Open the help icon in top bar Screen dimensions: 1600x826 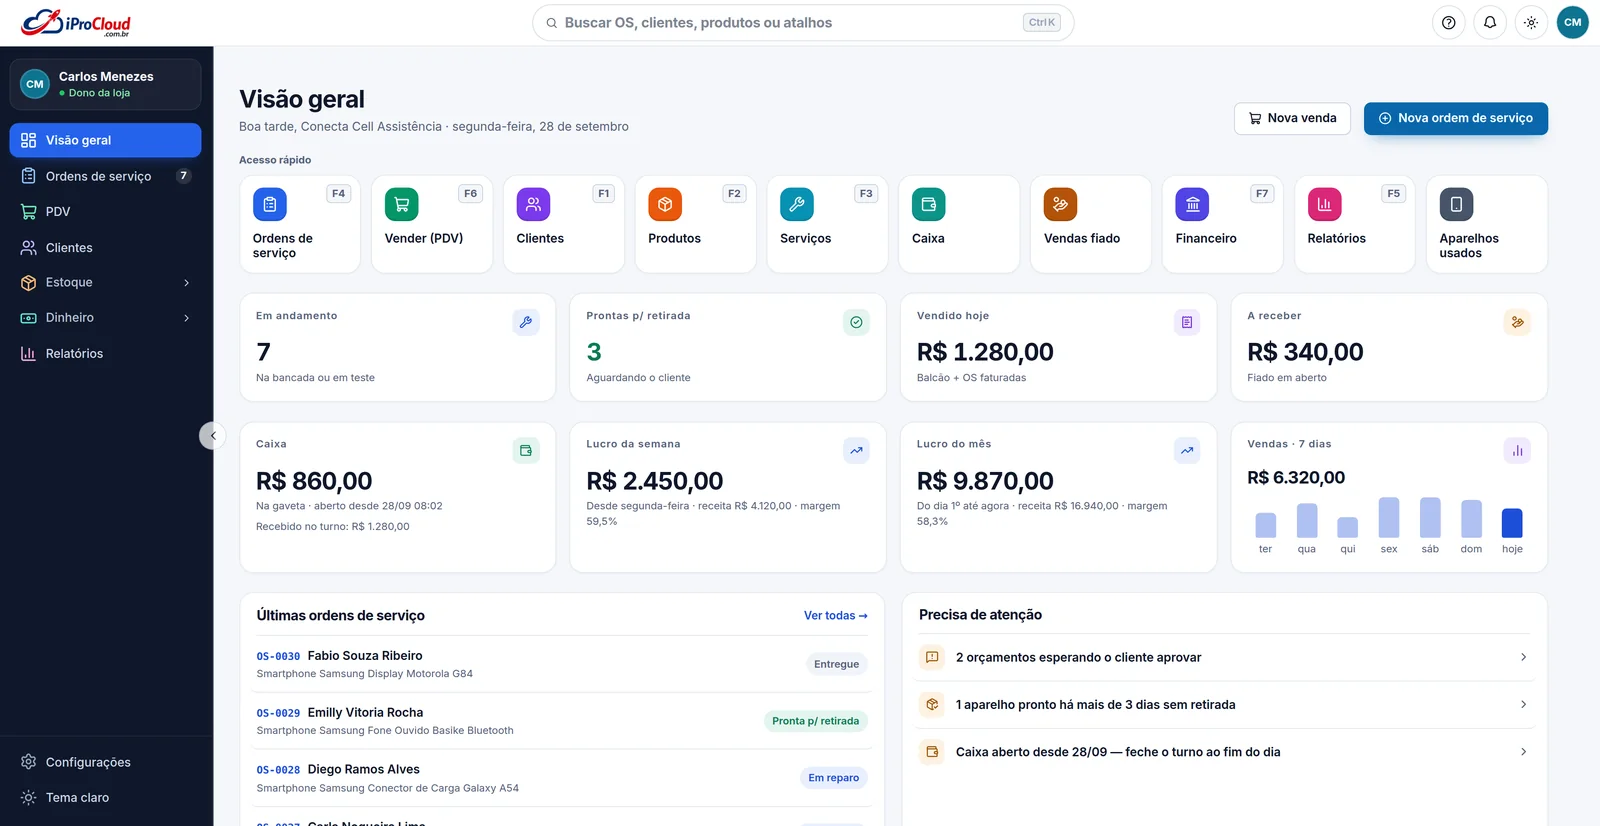(1448, 22)
